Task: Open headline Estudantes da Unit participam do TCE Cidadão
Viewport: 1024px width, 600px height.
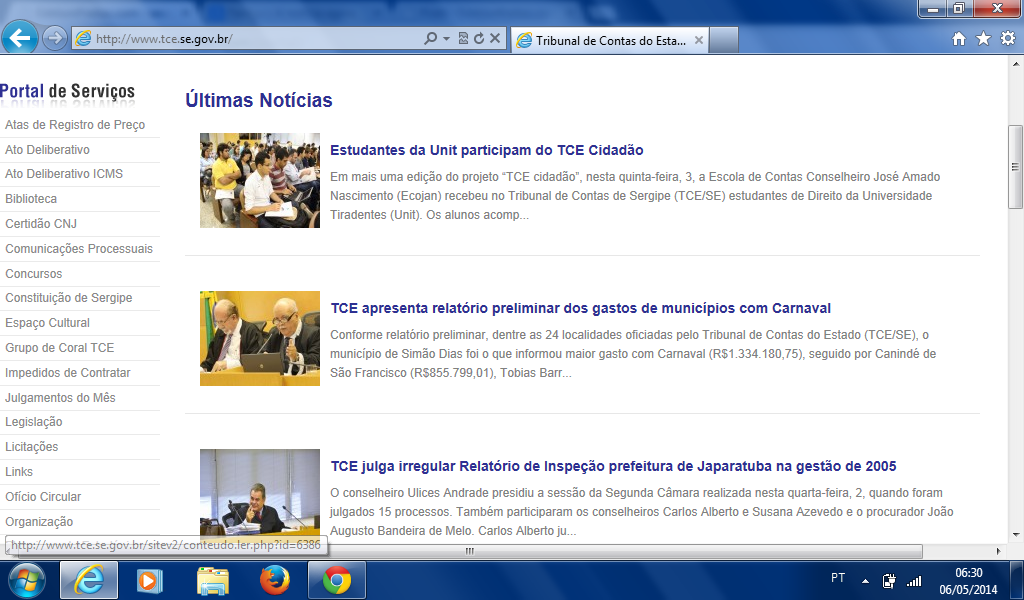Action: [487, 150]
